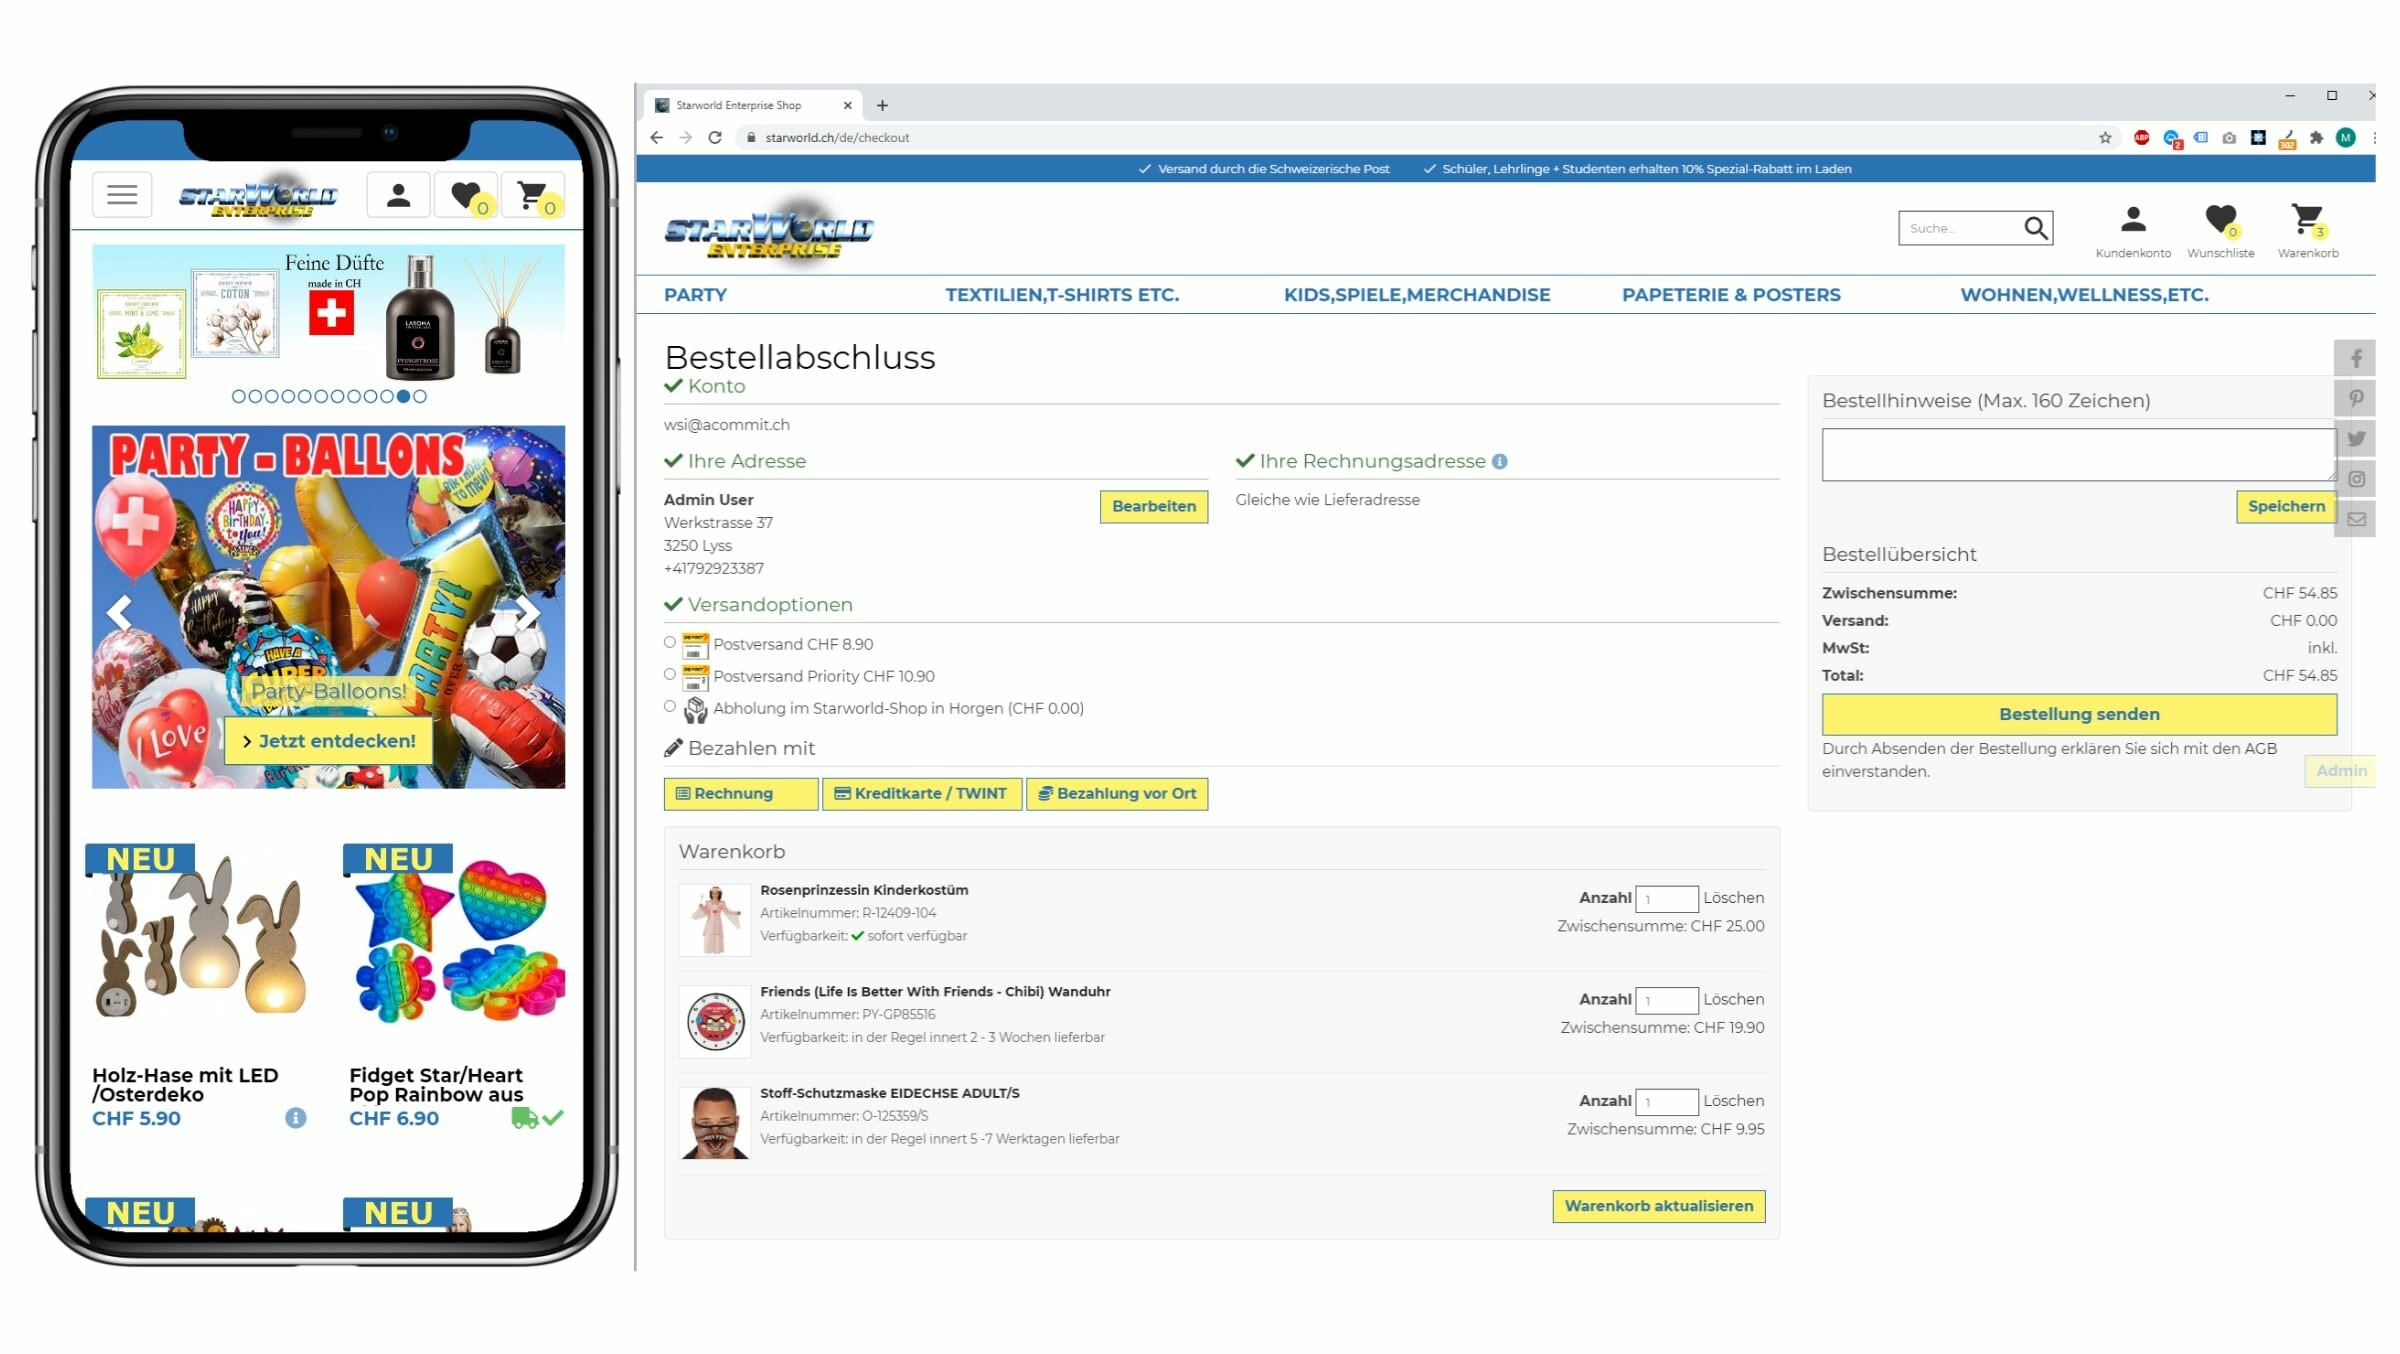Click the browser forward arrow
The image size is (2400, 1354).
pyautogui.click(x=686, y=138)
